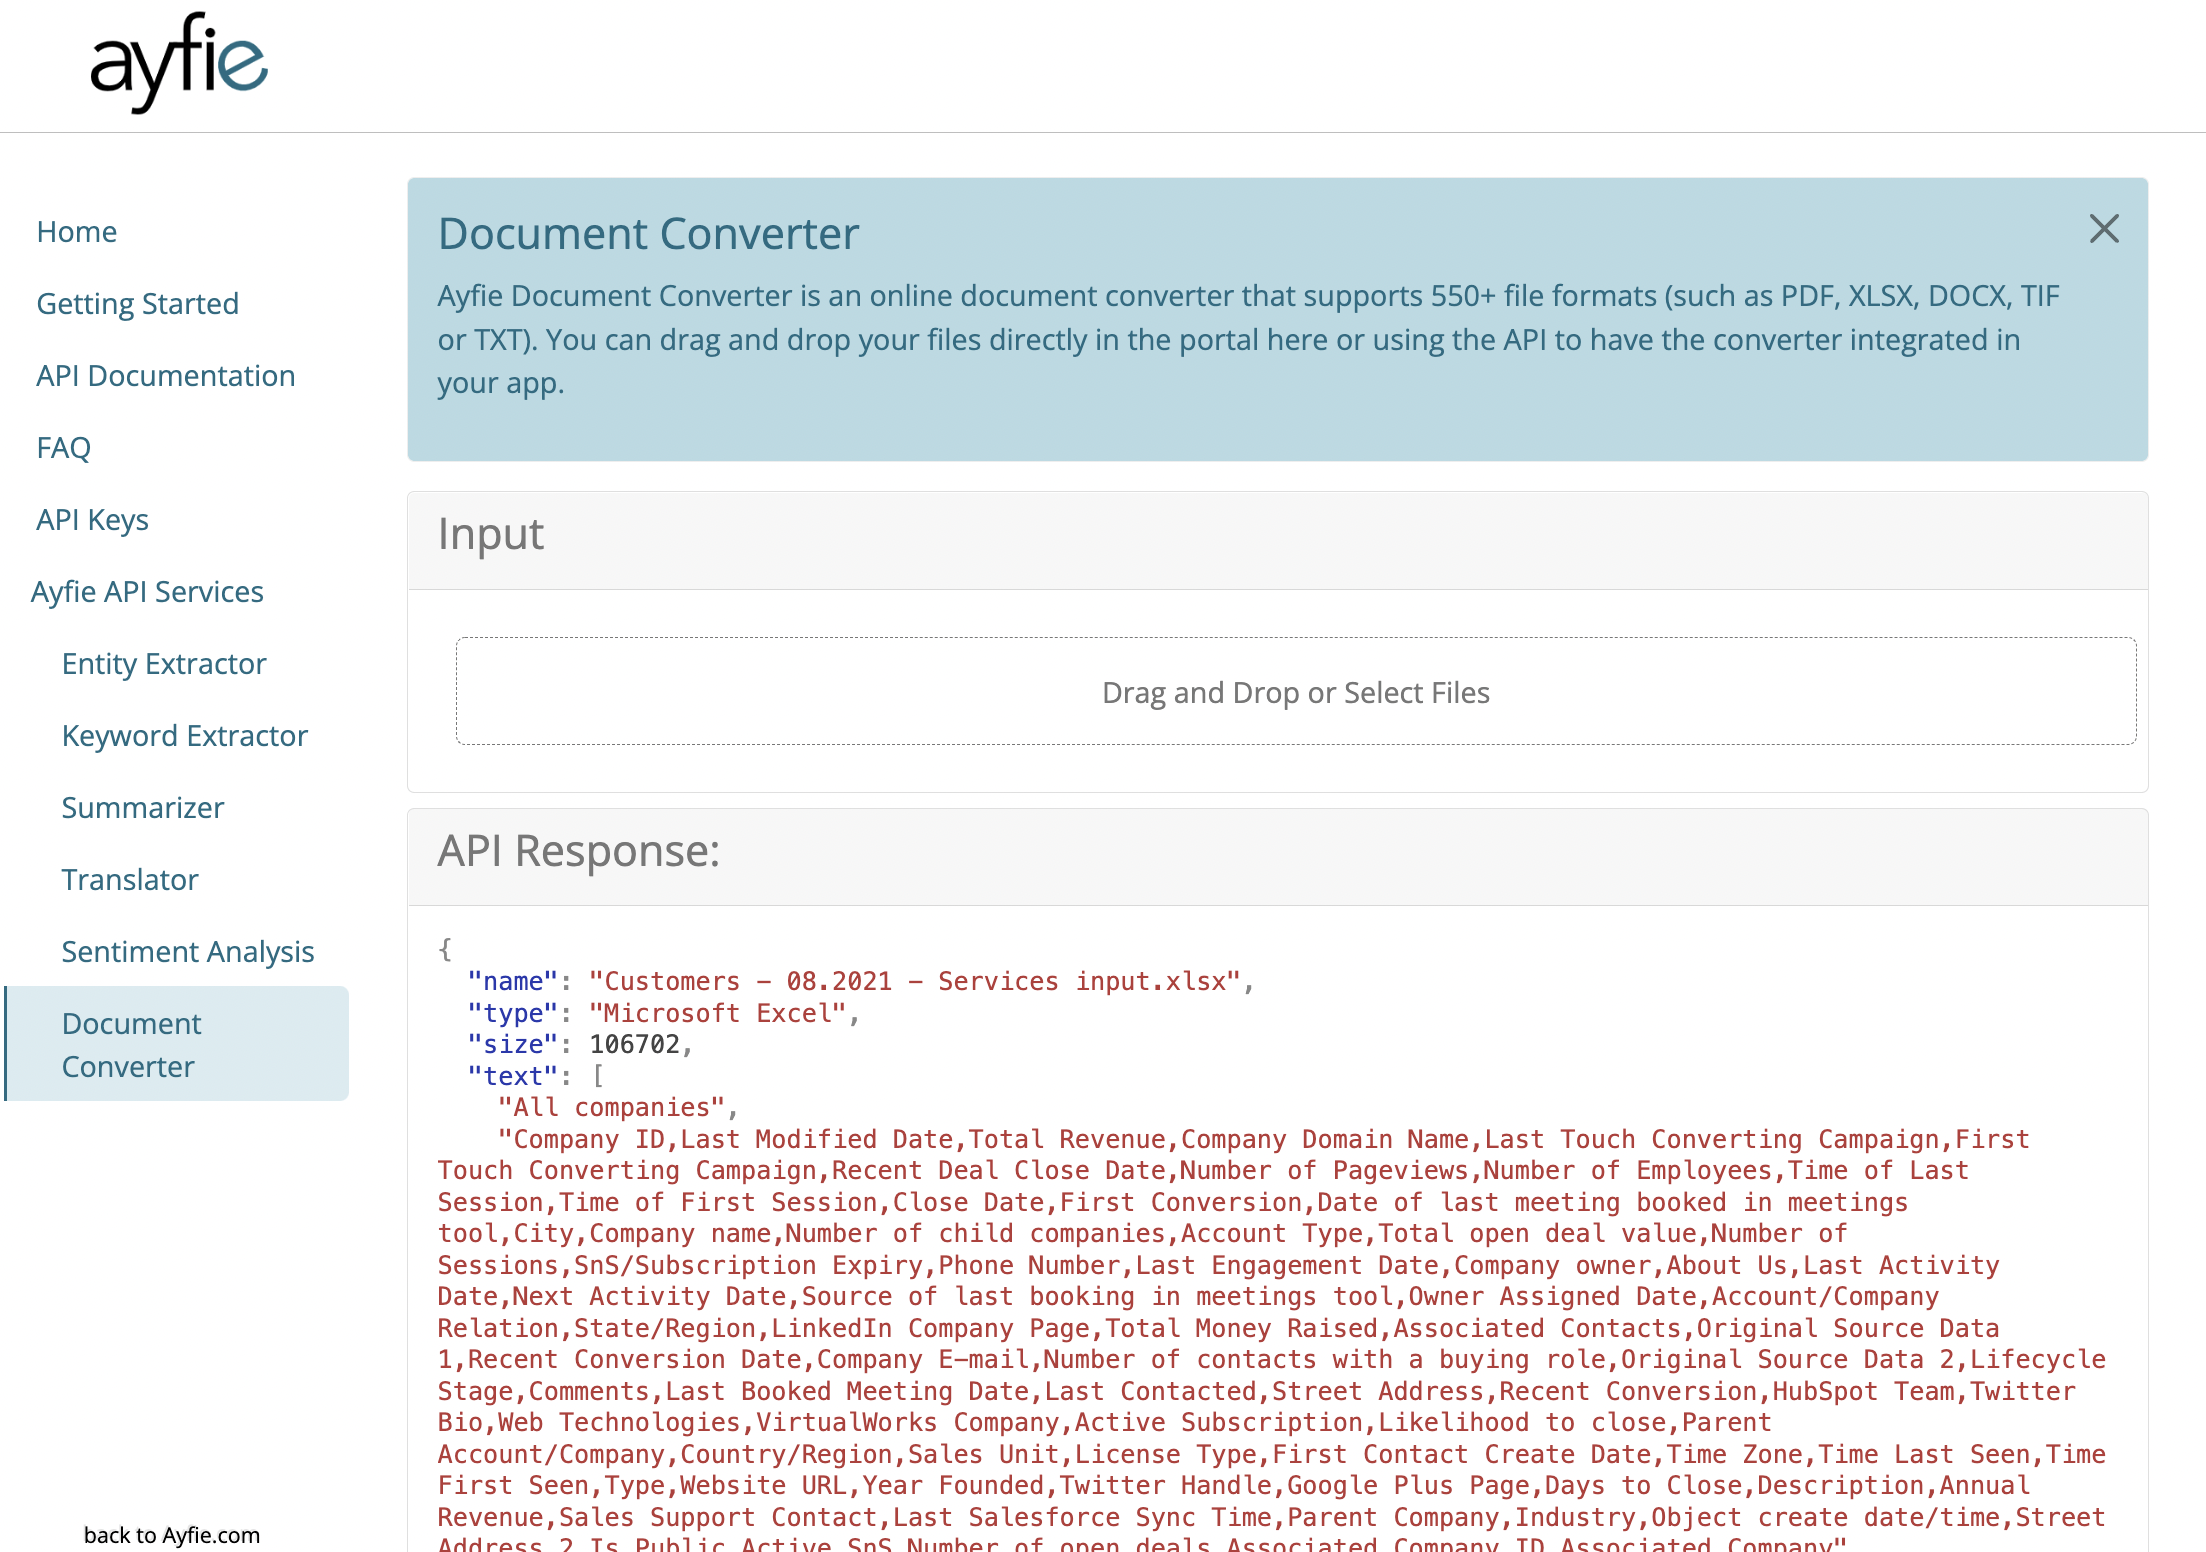Viewport: 2206px width, 1552px height.
Task: Click back to Ayfie.com link
Action: (x=172, y=1535)
